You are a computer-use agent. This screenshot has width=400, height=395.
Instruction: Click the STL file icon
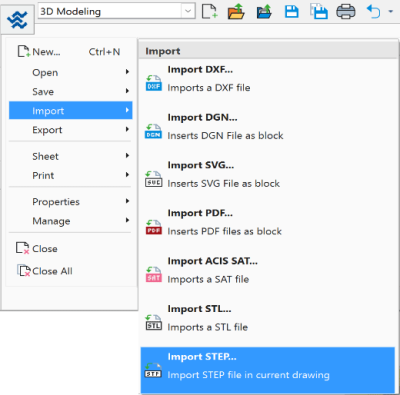[x=154, y=323]
